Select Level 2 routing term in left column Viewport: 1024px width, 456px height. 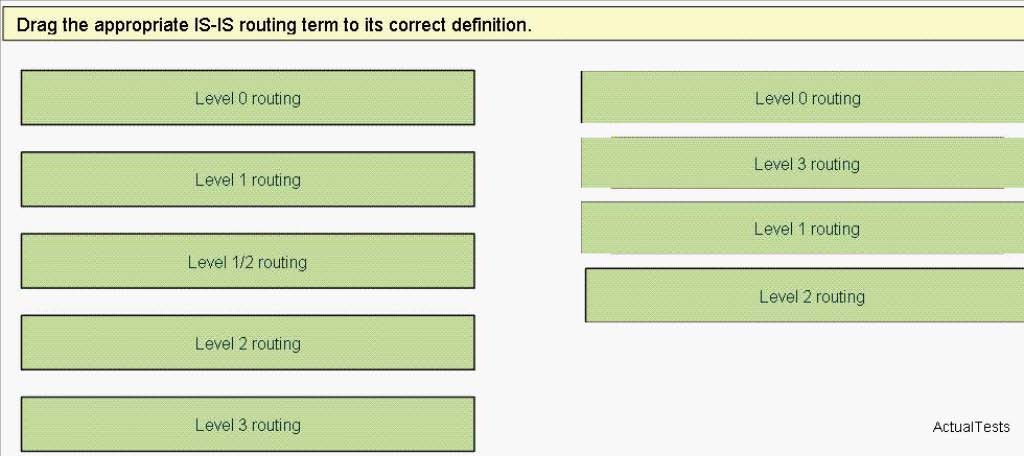248,343
